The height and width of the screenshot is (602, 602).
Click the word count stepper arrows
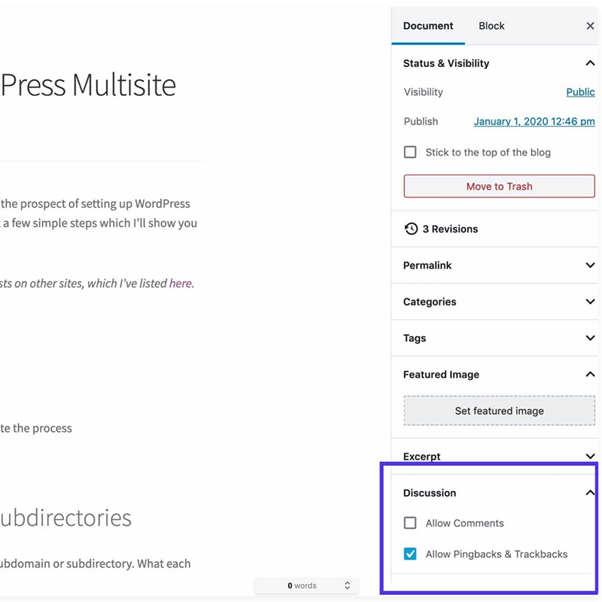tap(347, 585)
